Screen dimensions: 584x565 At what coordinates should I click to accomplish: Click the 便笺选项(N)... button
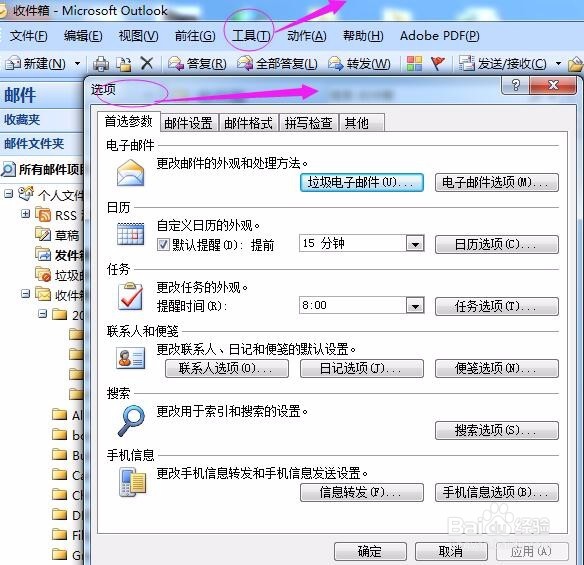coord(497,368)
